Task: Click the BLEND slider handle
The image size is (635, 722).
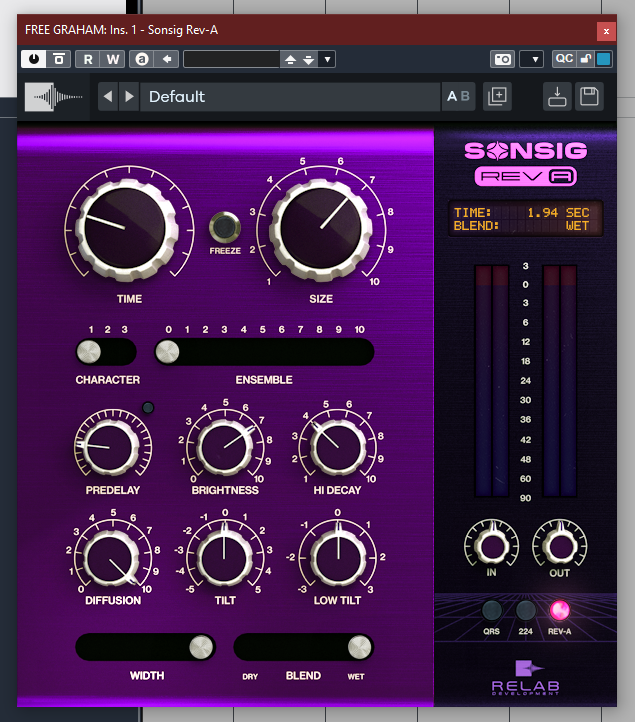Action: click(358, 647)
